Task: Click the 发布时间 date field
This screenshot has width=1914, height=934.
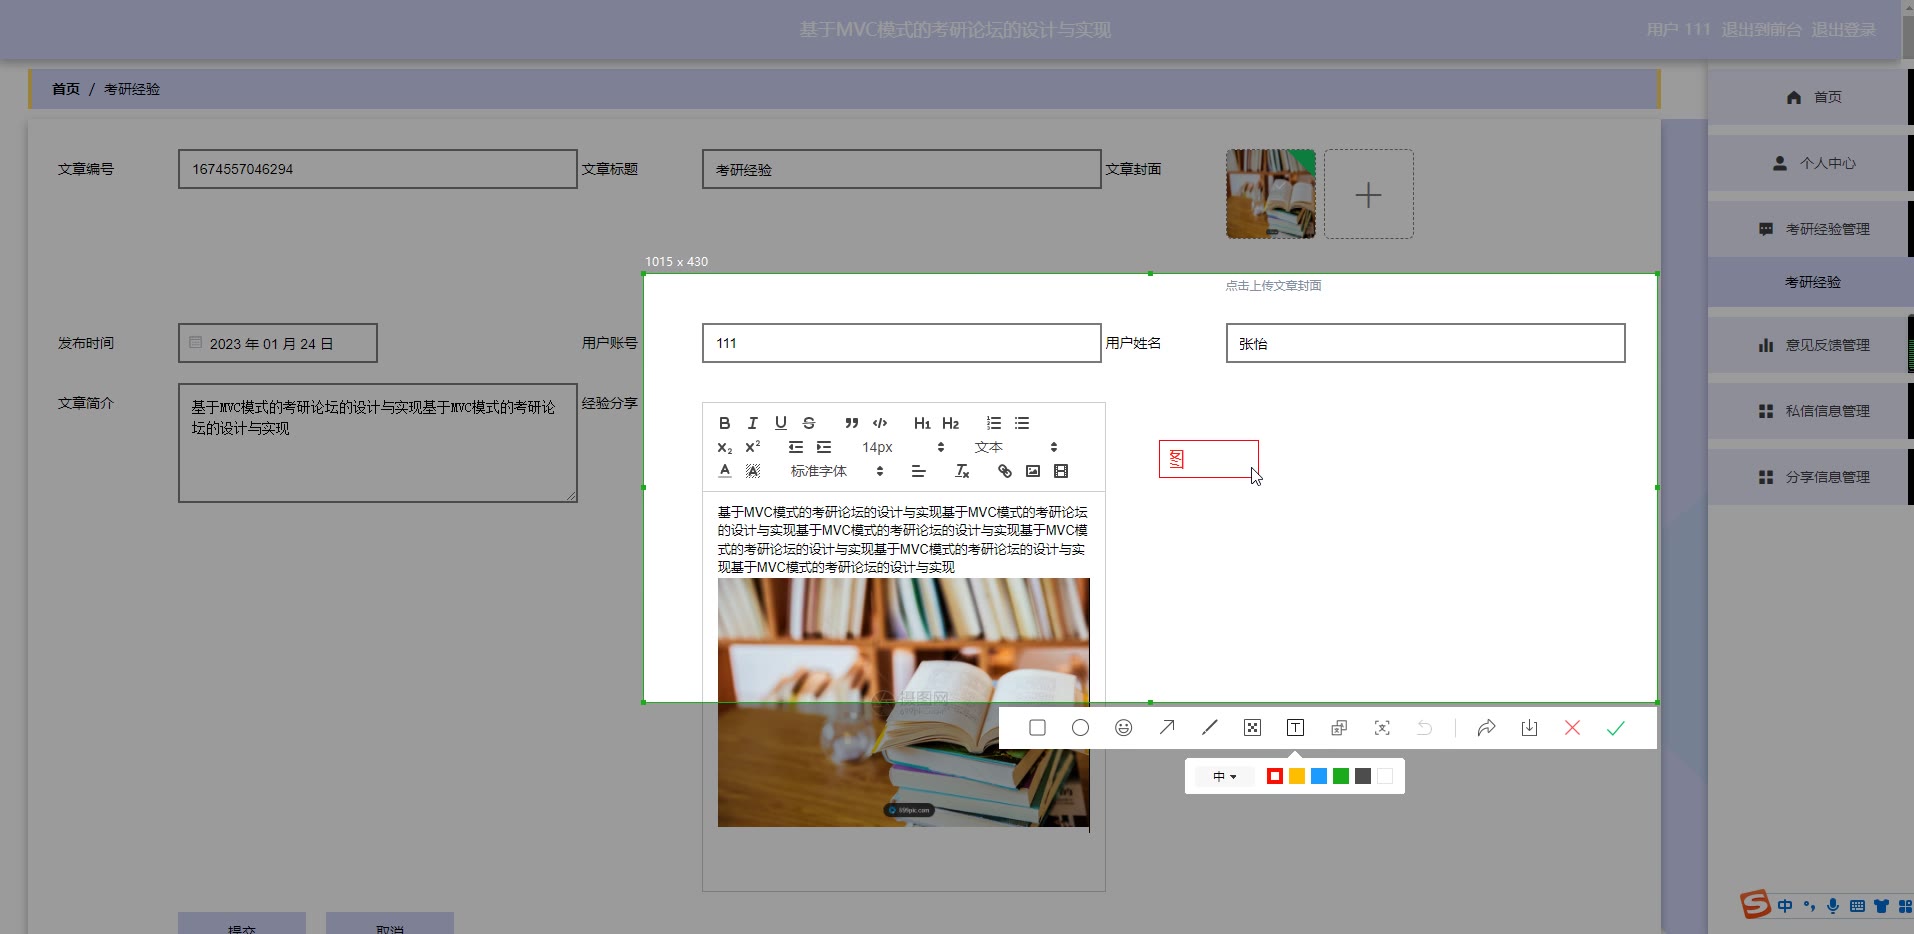Action: point(277,343)
